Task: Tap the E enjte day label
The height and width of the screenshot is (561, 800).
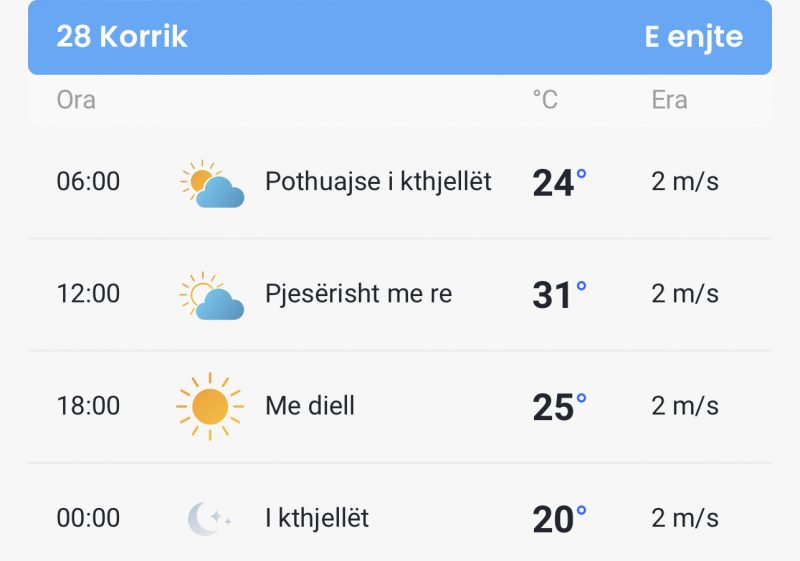Action: point(693,37)
